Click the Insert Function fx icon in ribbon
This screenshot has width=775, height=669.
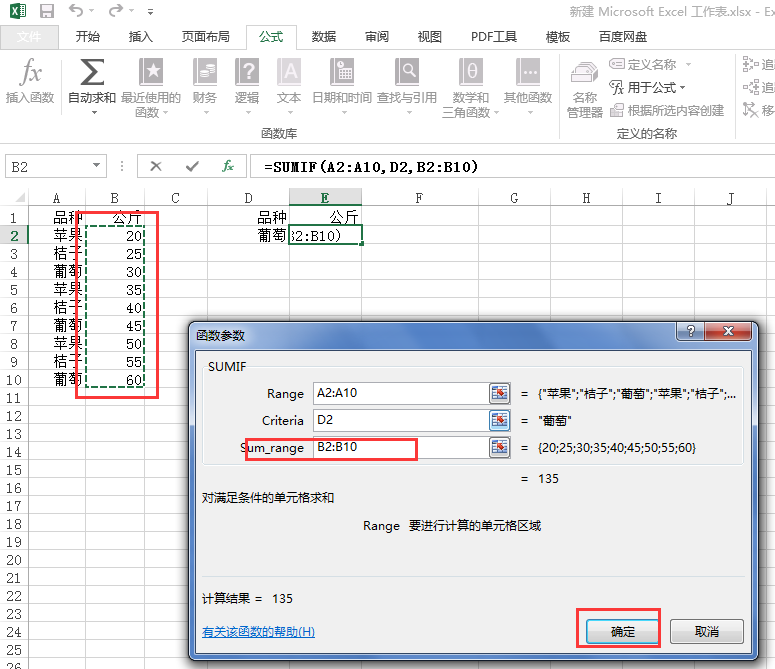tap(30, 72)
